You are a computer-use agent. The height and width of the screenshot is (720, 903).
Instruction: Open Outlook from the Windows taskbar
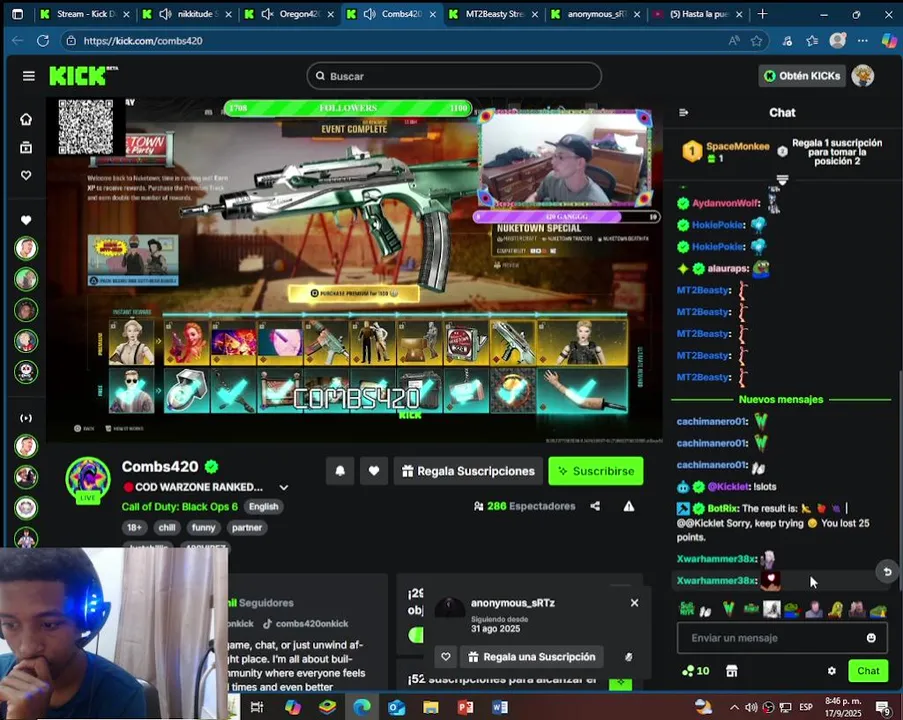[396, 707]
